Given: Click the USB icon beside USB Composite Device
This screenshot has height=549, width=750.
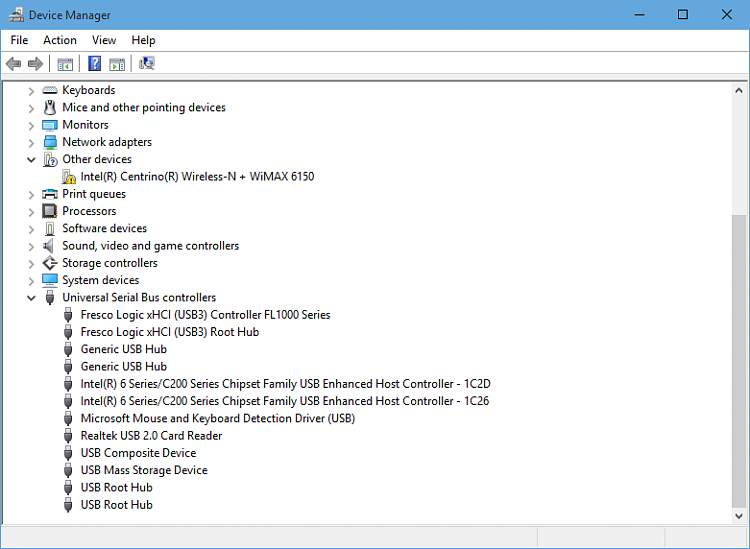Looking at the screenshot, I should pos(68,453).
